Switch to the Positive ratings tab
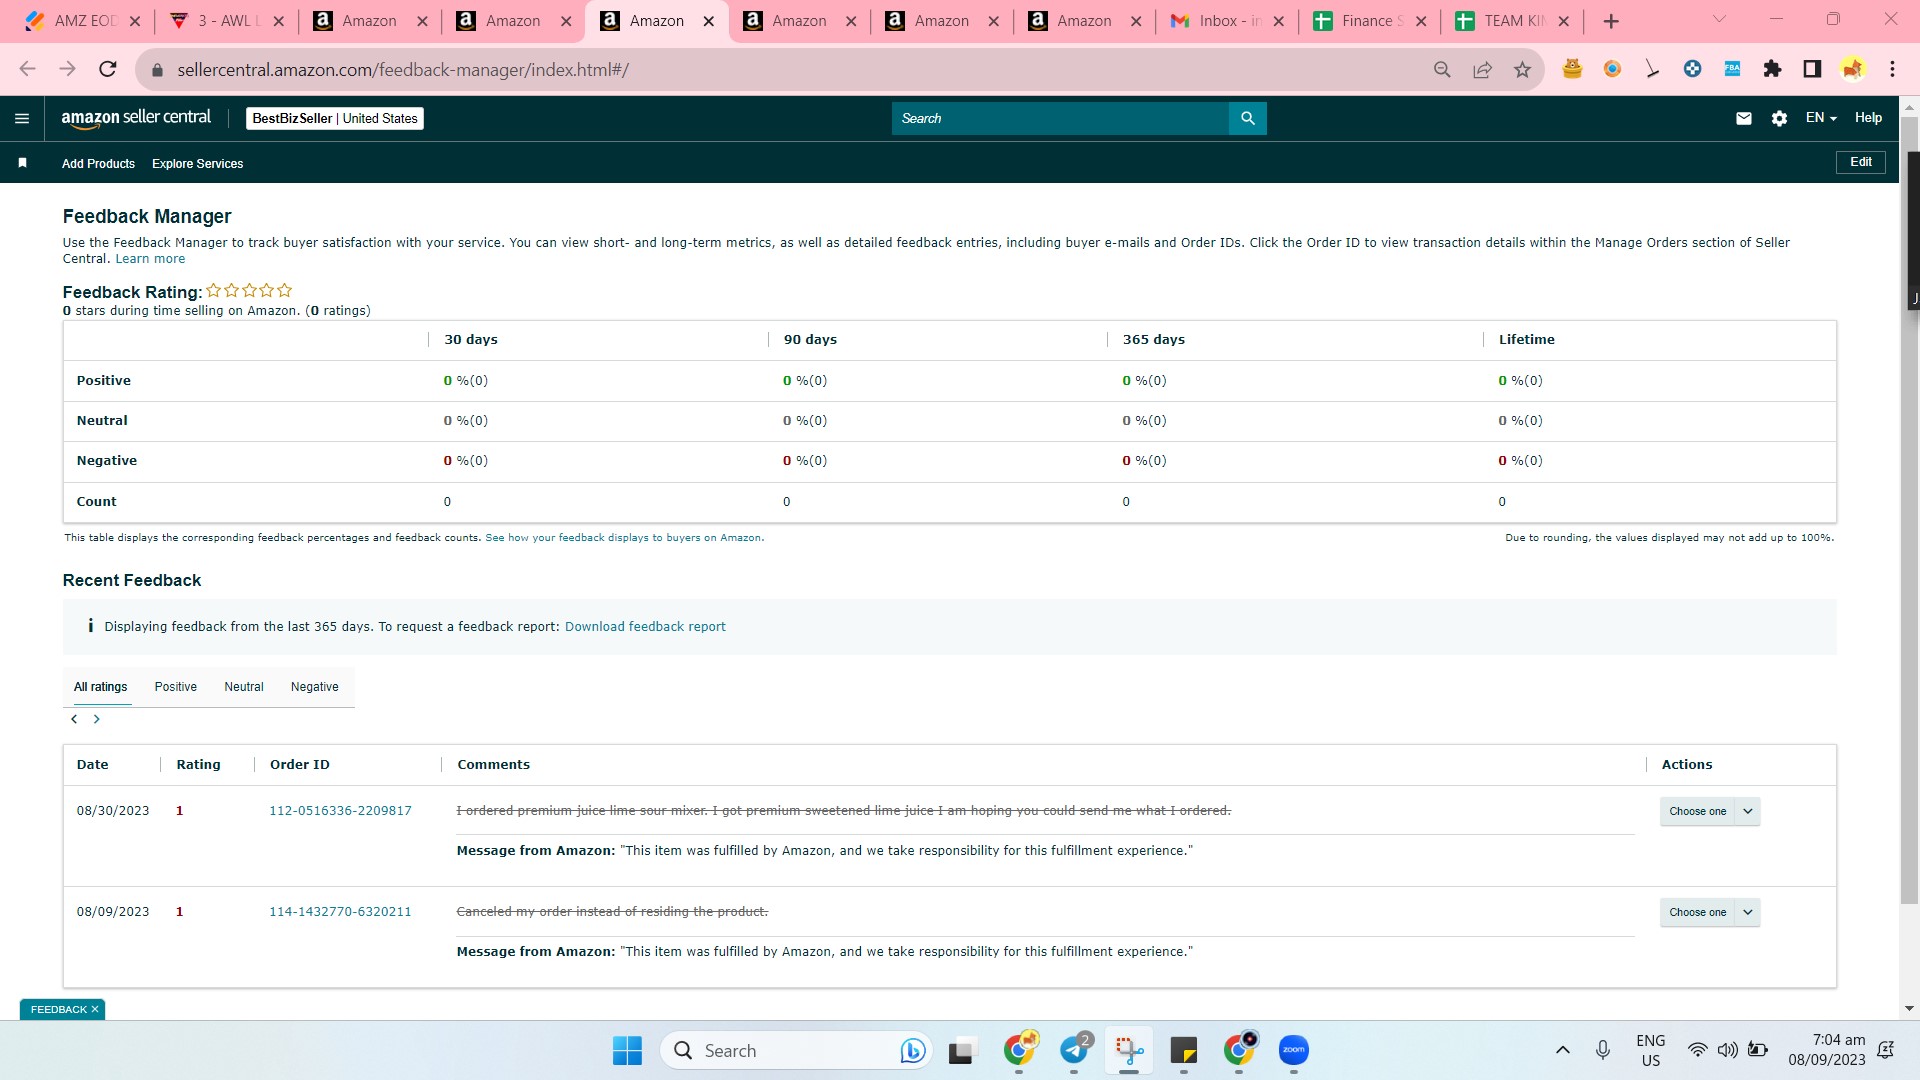The width and height of the screenshot is (1920, 1080). 175,687
